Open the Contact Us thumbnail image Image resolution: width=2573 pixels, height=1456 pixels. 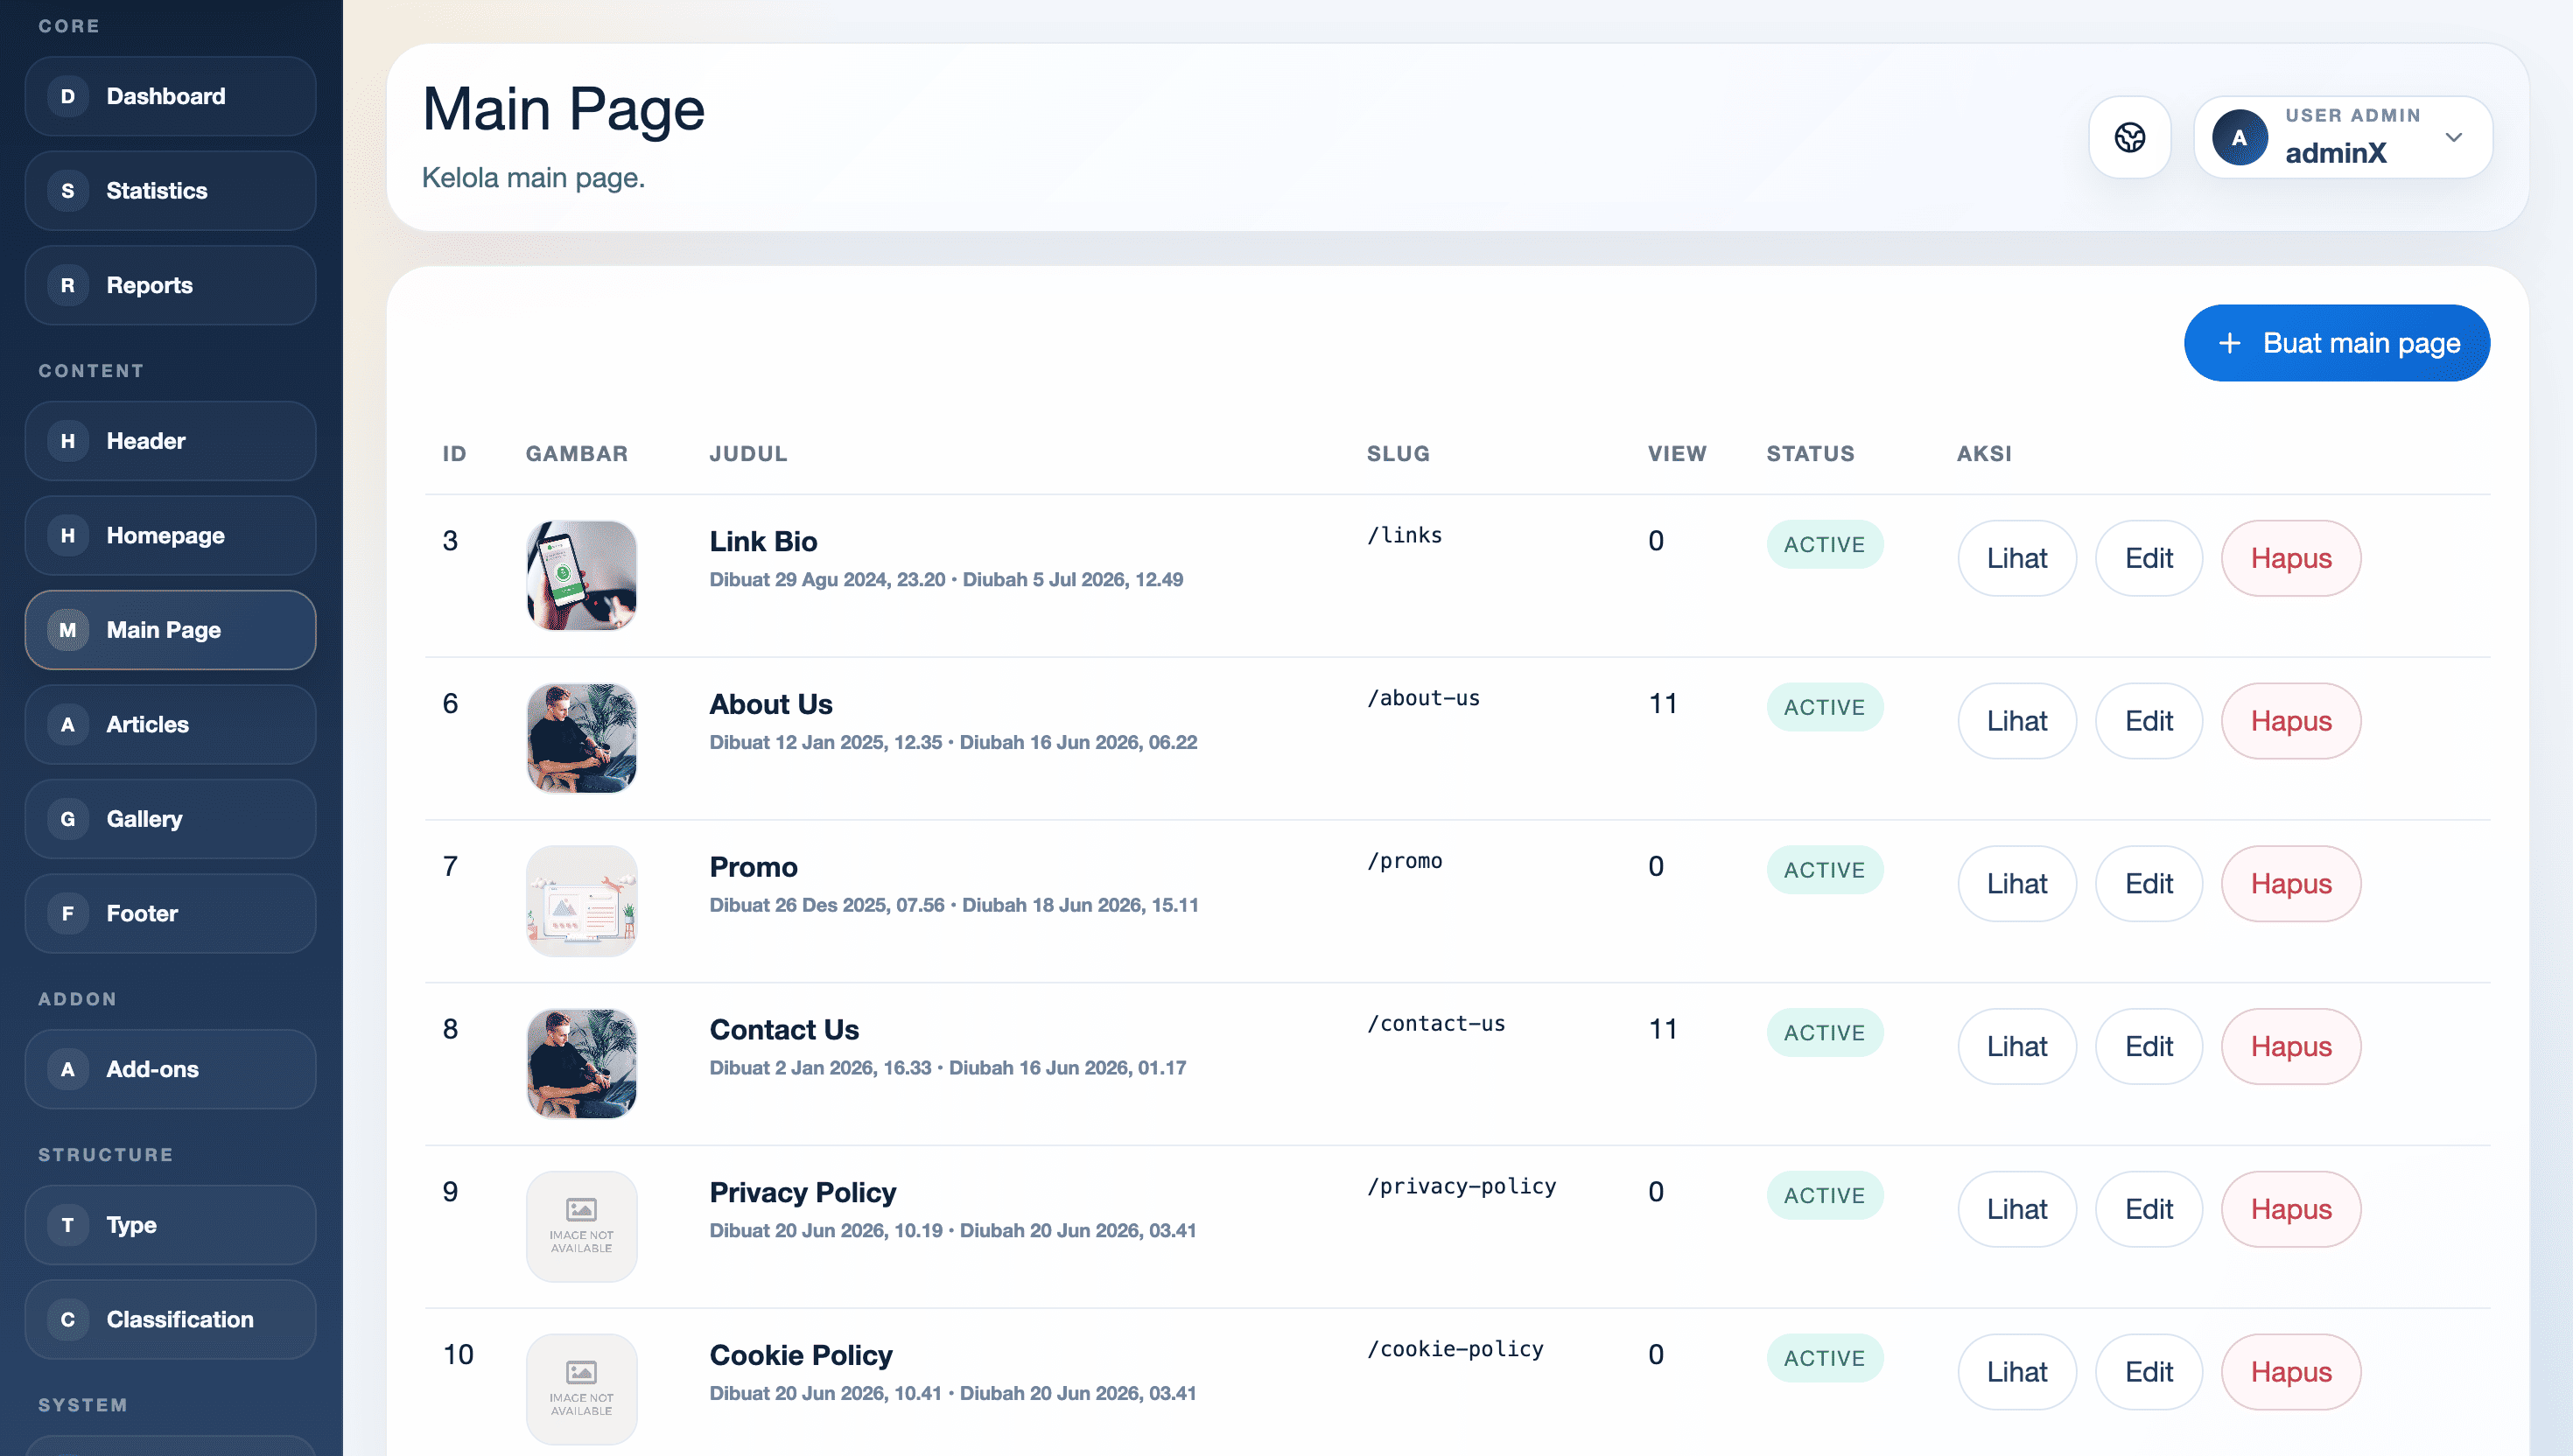(x=581, y=1064)
